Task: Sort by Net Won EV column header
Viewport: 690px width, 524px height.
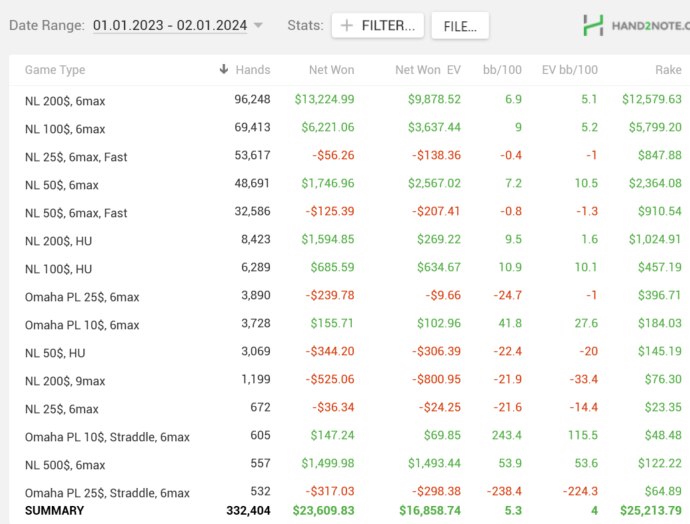Action: (428, 70)
